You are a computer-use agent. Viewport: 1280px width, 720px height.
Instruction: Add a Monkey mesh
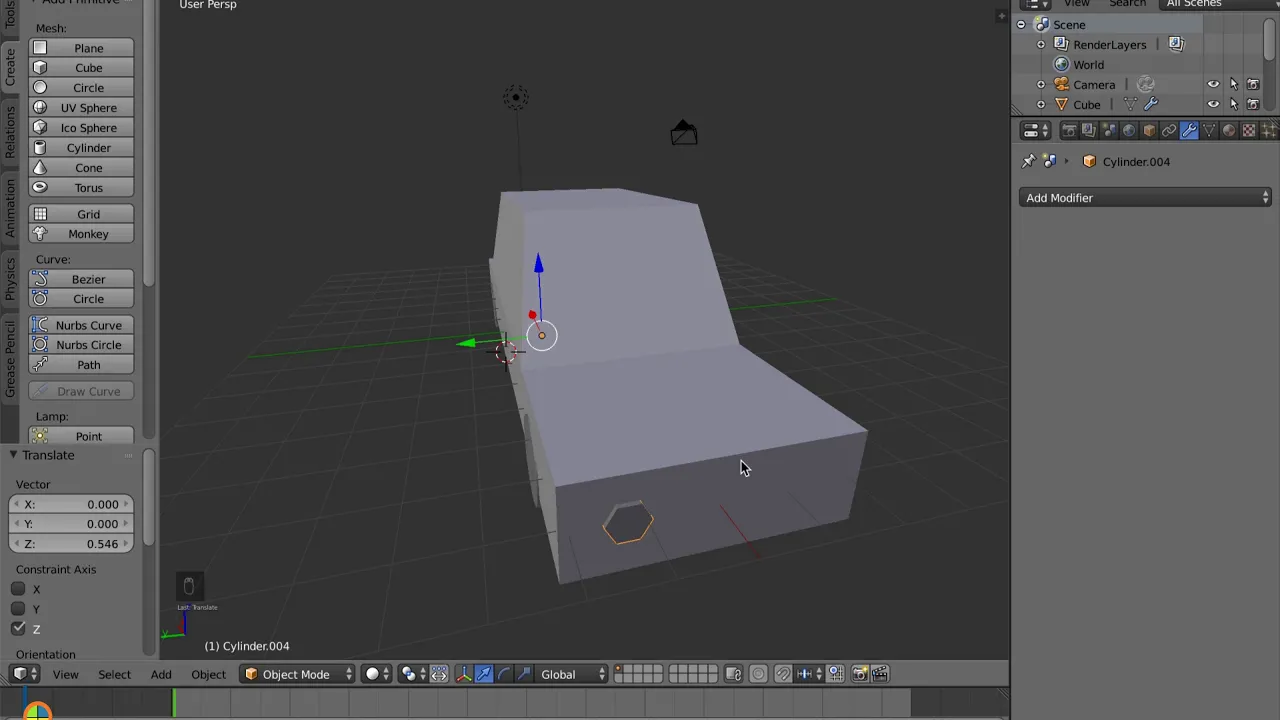[x=81, y=234]
